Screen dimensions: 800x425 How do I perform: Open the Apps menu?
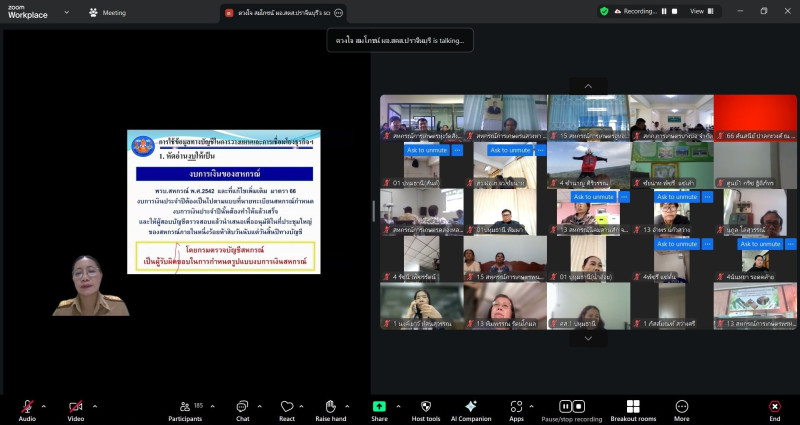[x=516, y=408]
